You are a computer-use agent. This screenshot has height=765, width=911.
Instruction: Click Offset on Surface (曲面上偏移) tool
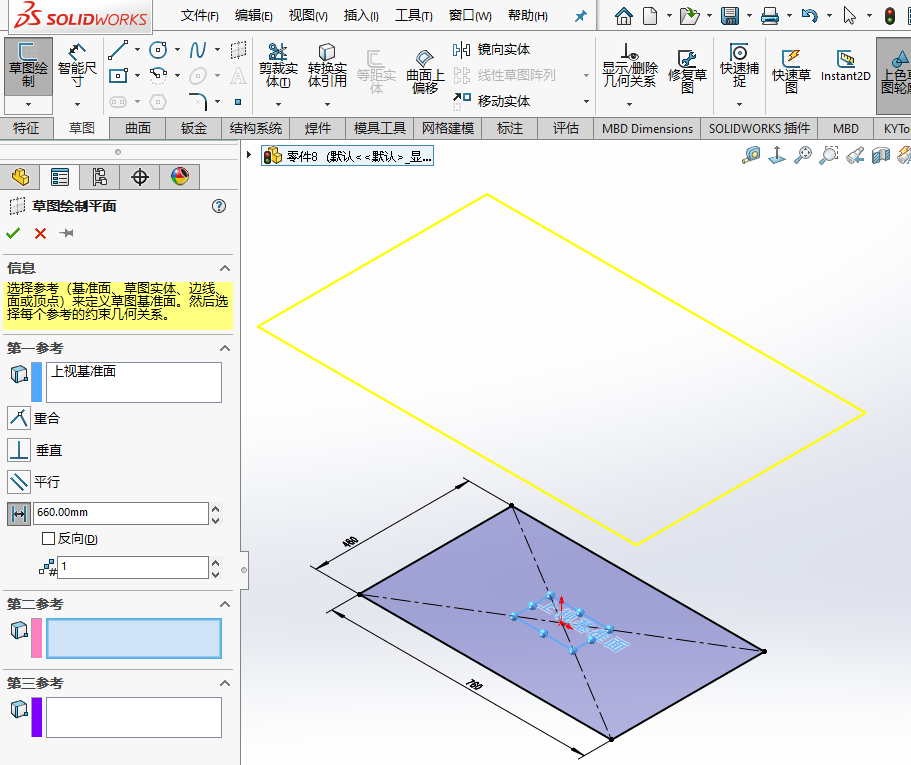tap(425, 72)
